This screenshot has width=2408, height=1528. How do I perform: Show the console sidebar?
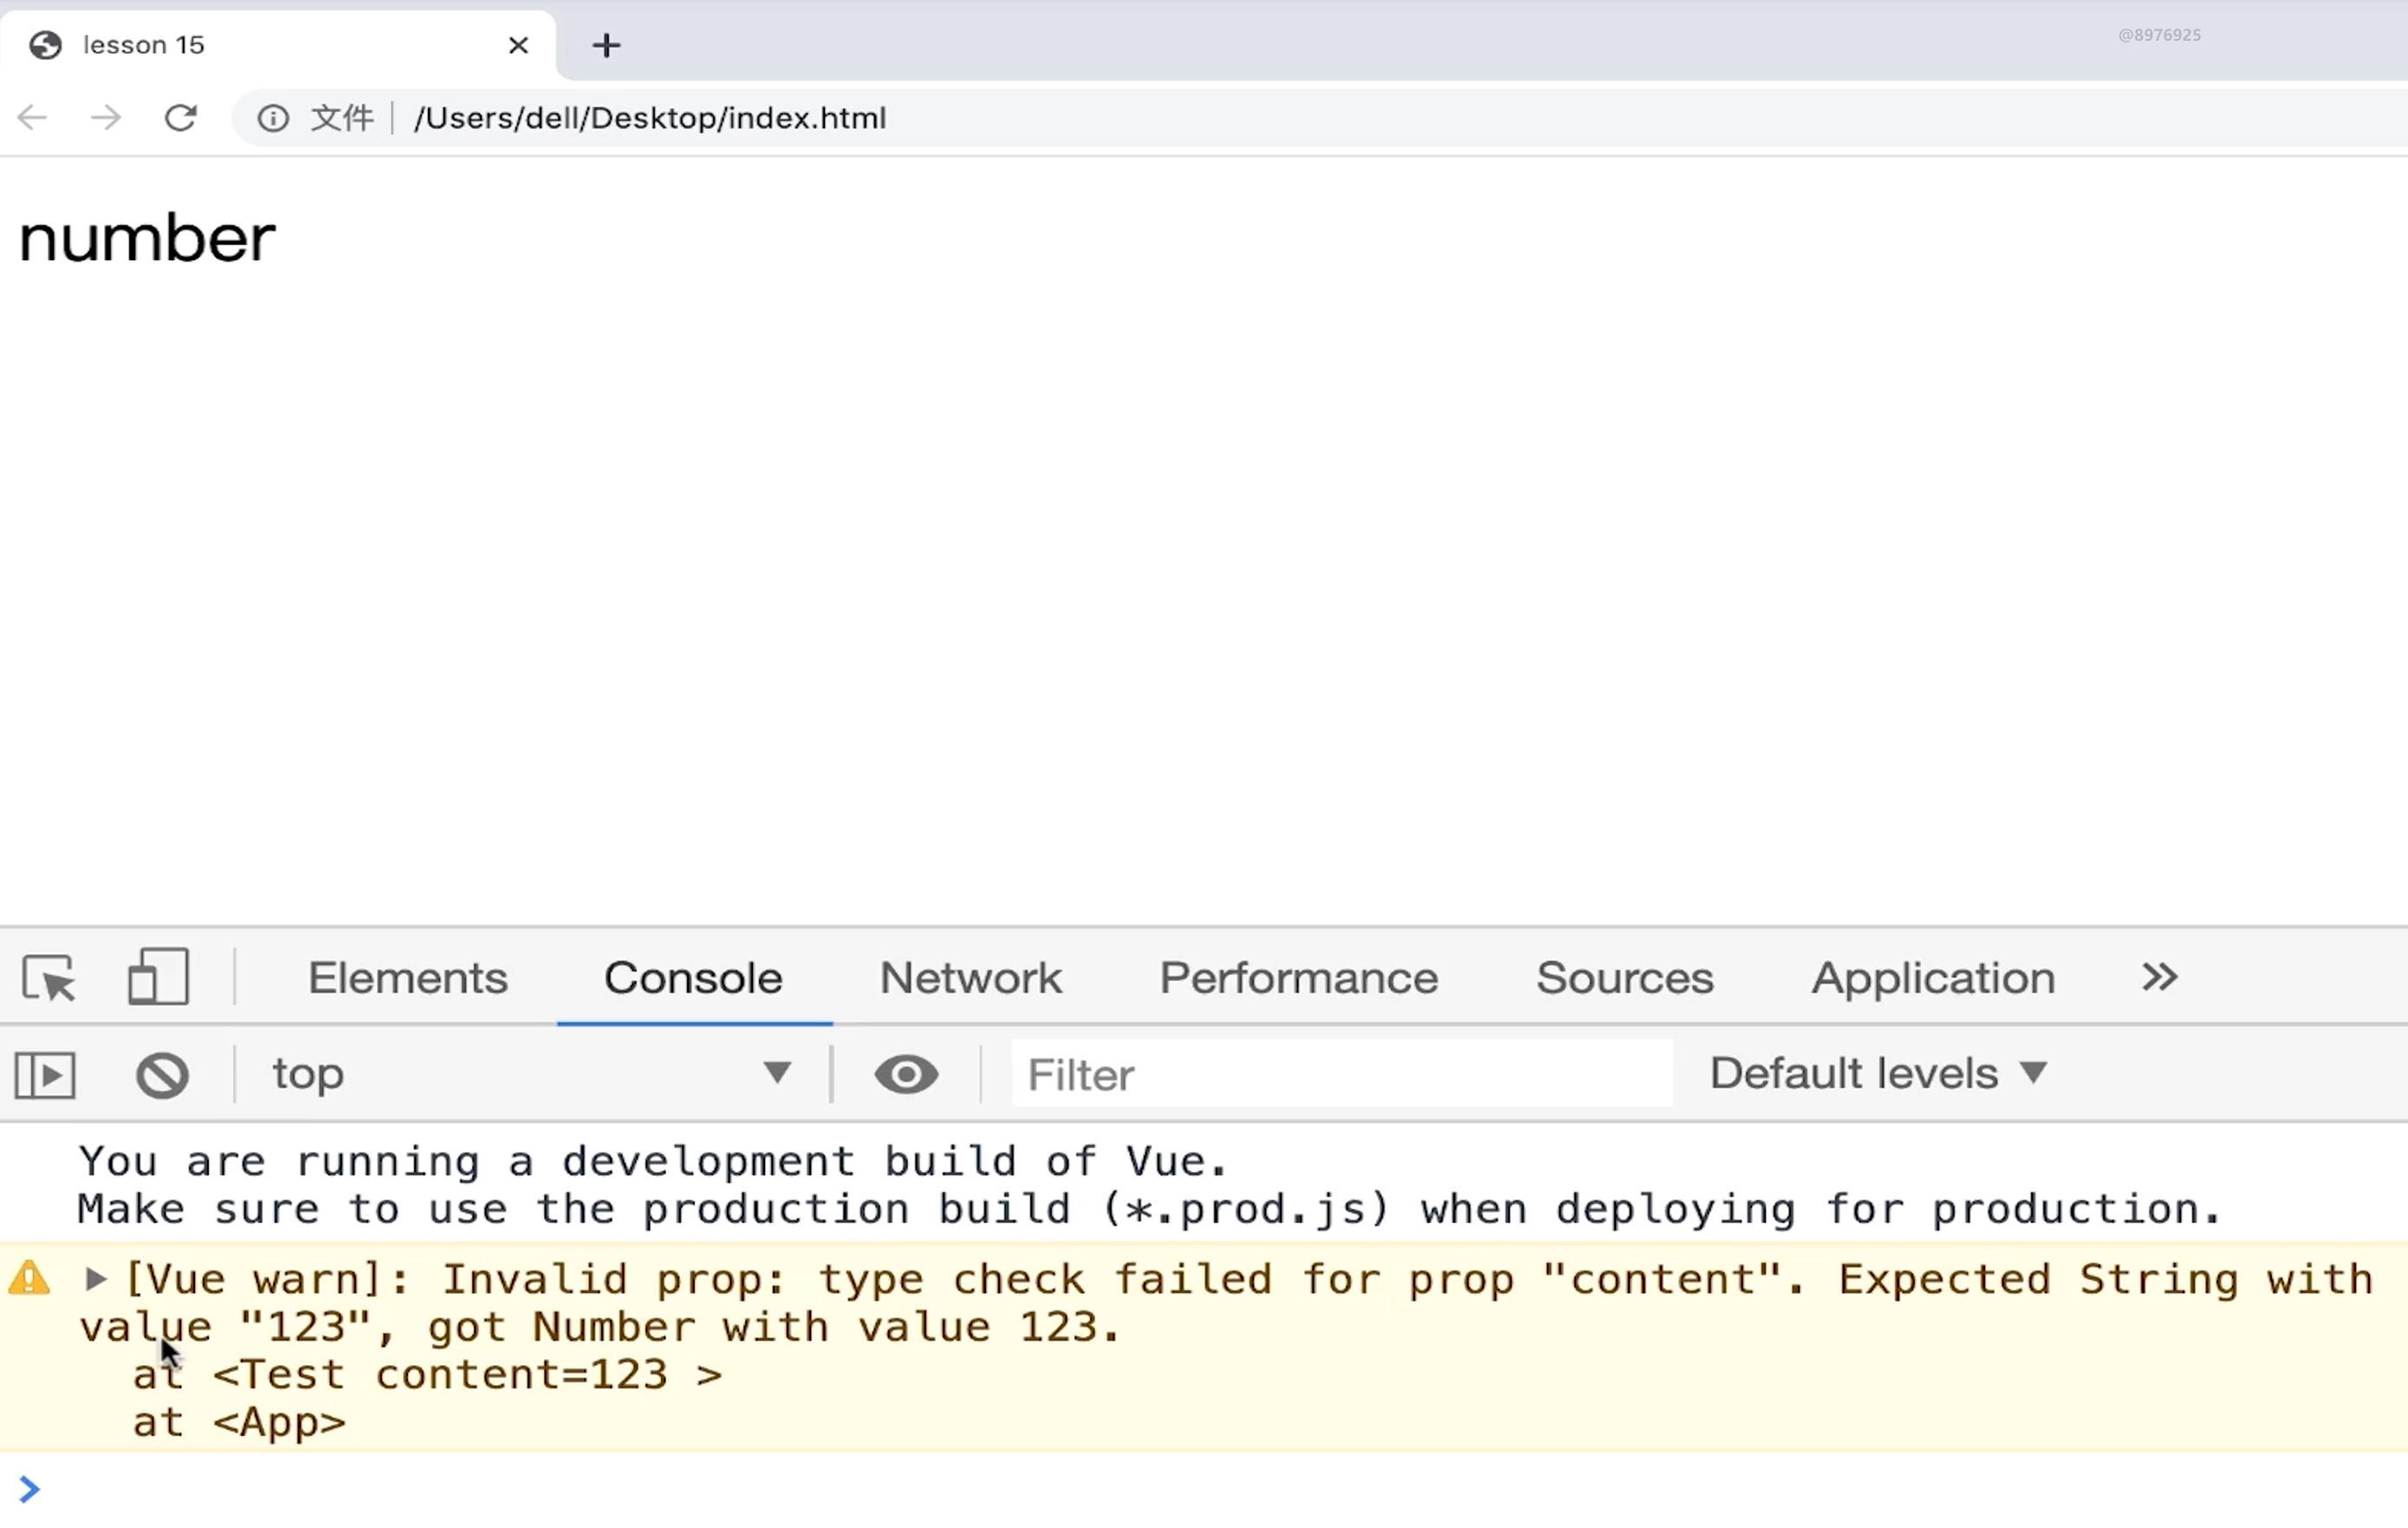click(45, 1075)
